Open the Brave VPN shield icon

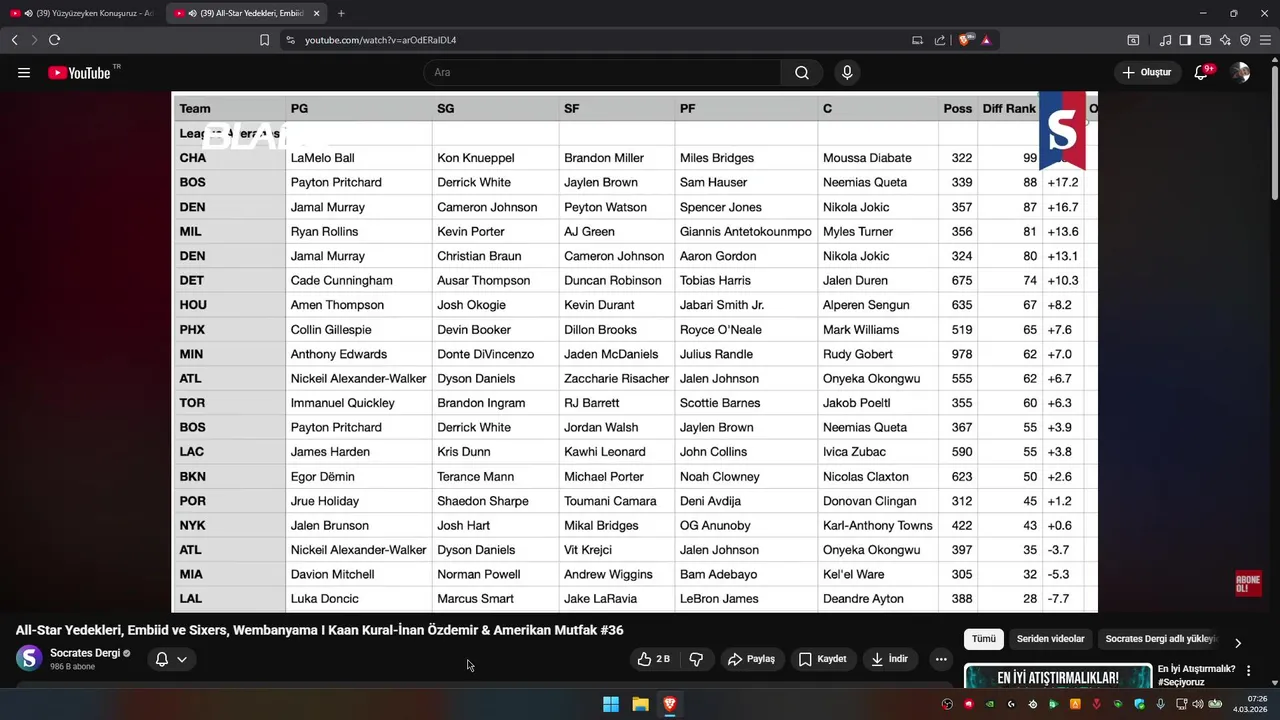click(x=1245, y=40)
